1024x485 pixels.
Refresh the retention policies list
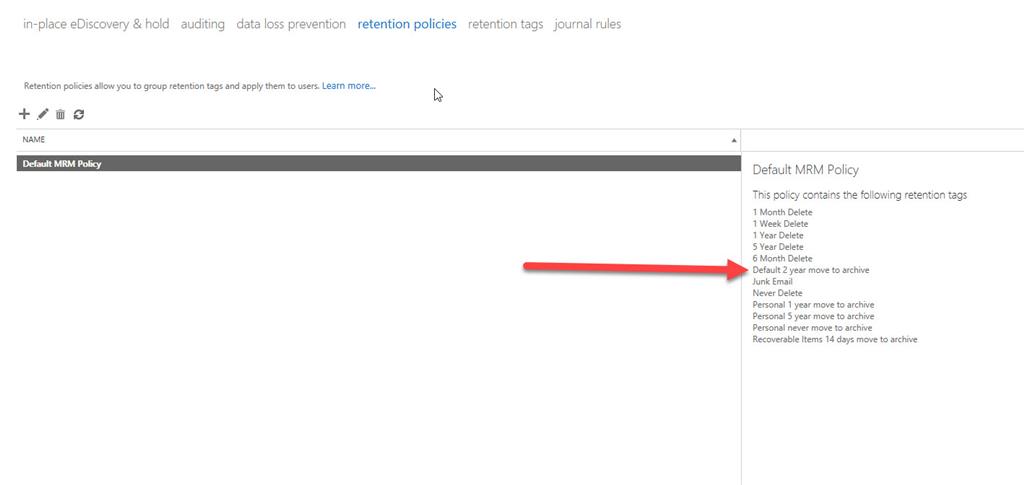pyautogui.click(x=79, y=114)
